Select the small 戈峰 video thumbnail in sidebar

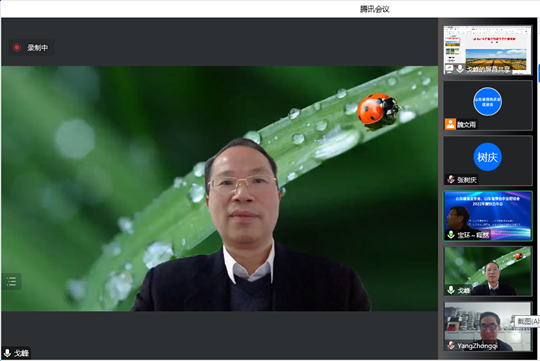click(487, 271)
